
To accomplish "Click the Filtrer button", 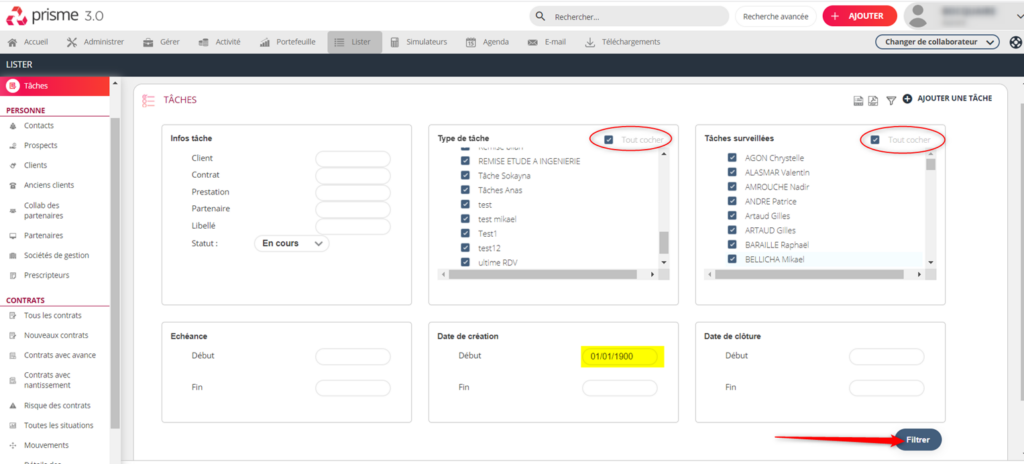I will pos(917,440).
